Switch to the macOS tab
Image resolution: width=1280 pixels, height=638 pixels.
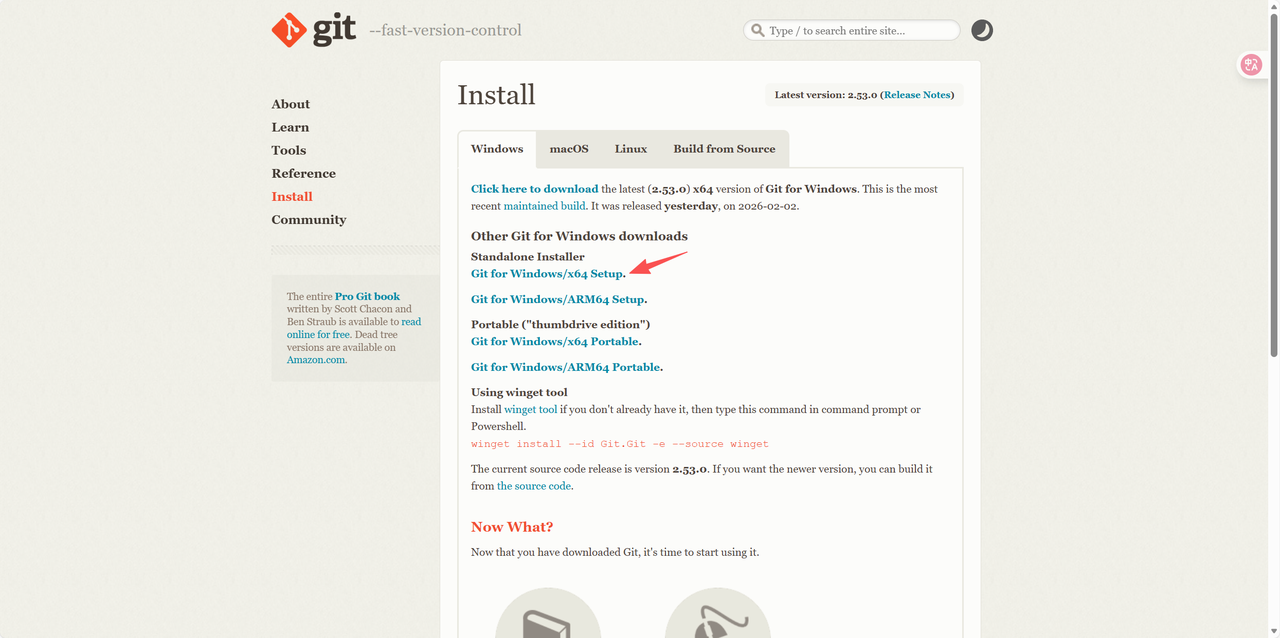[x=568, y=149]
